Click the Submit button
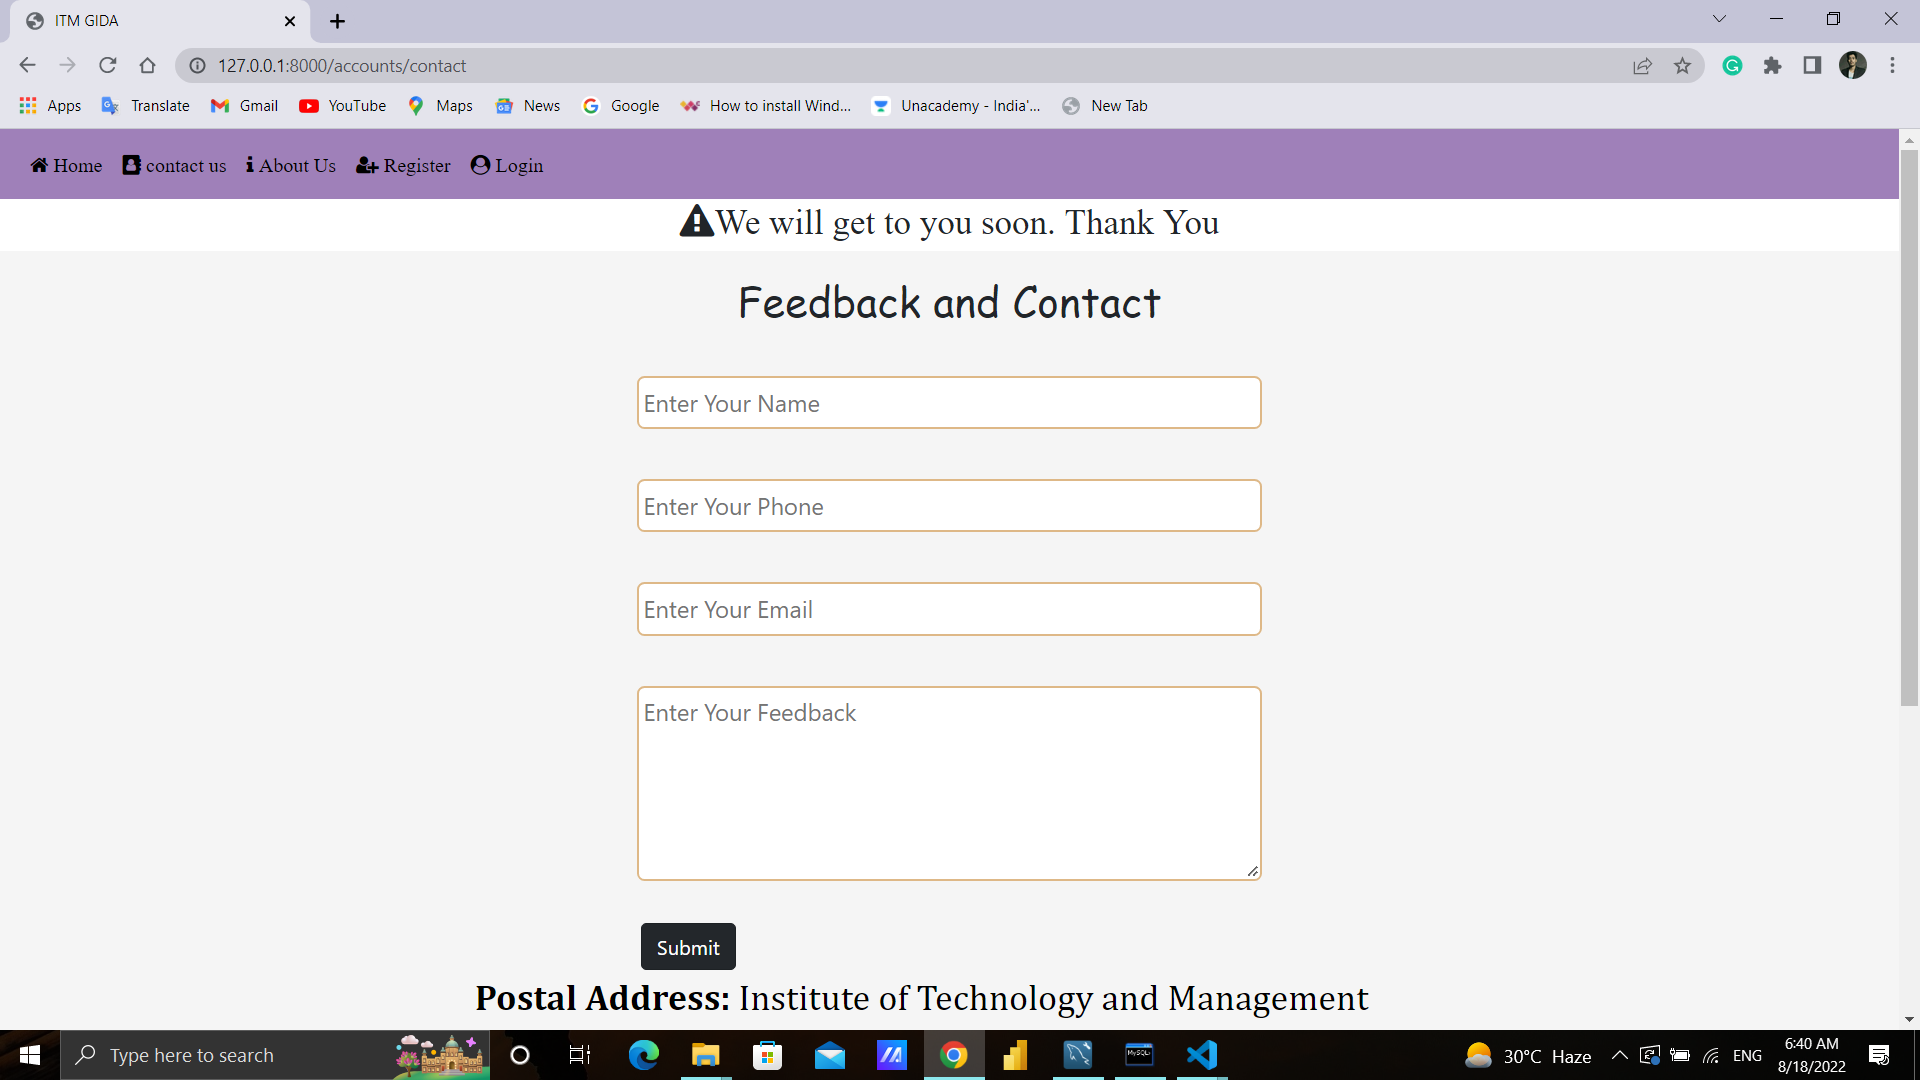The image size is (1920, 1080). 687,946
